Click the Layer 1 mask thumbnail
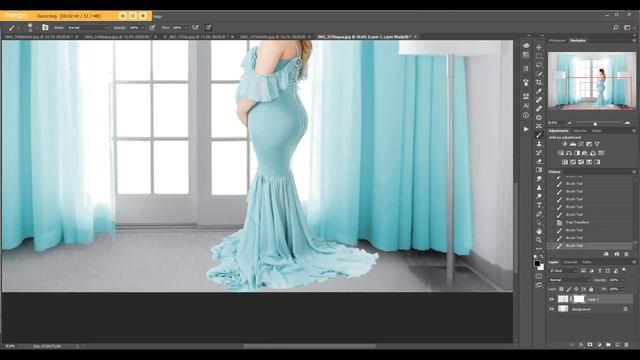 tap(579, 299)
